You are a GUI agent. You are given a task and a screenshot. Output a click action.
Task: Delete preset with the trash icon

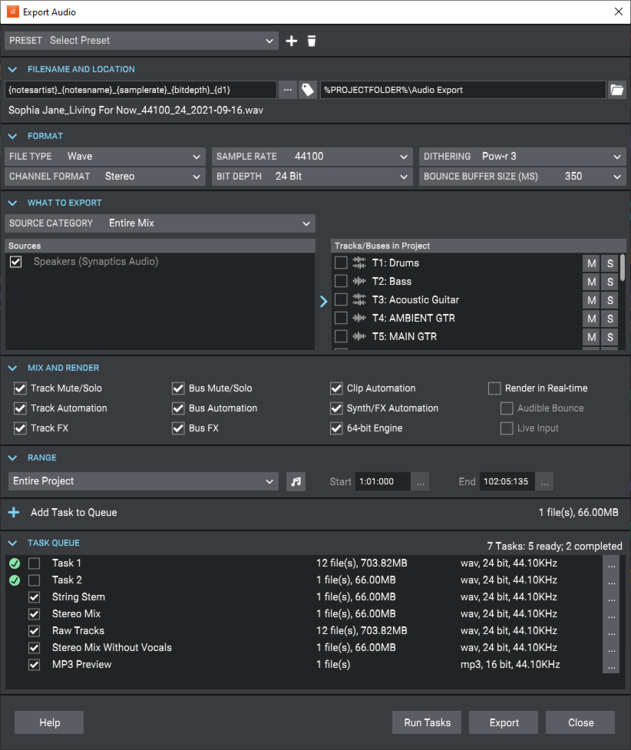(311, 41)
